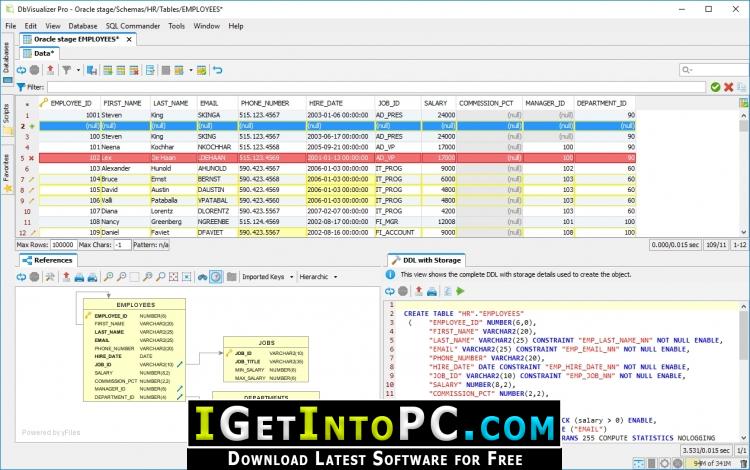Click the quick search box
This screenshot has width=750, height=470.
pyautogui.click(x=714, y=70)
